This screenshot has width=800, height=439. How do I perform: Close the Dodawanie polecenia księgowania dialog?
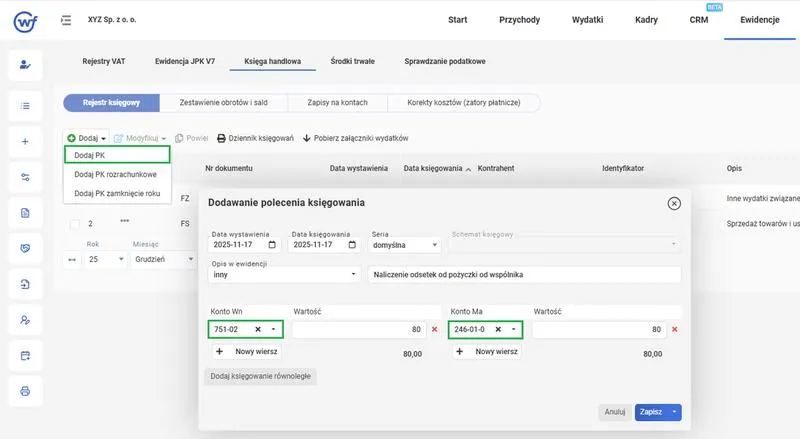click(674, 203)
